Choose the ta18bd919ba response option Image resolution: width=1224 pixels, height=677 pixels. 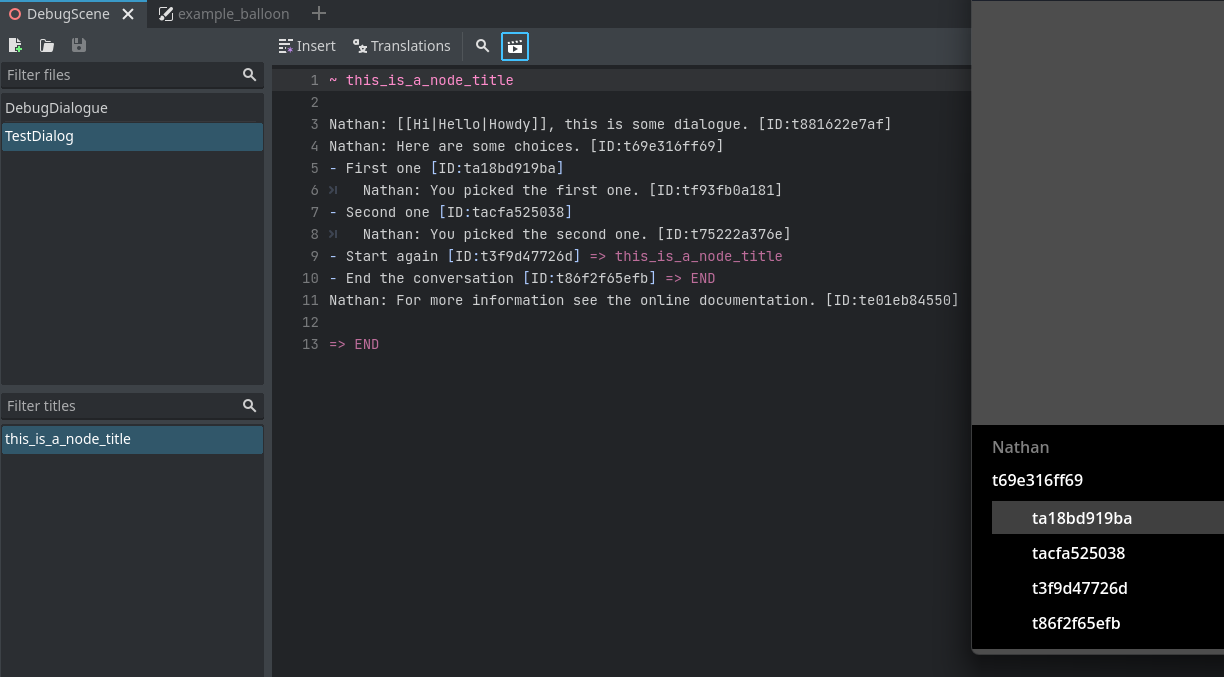tap(1082, 517)
